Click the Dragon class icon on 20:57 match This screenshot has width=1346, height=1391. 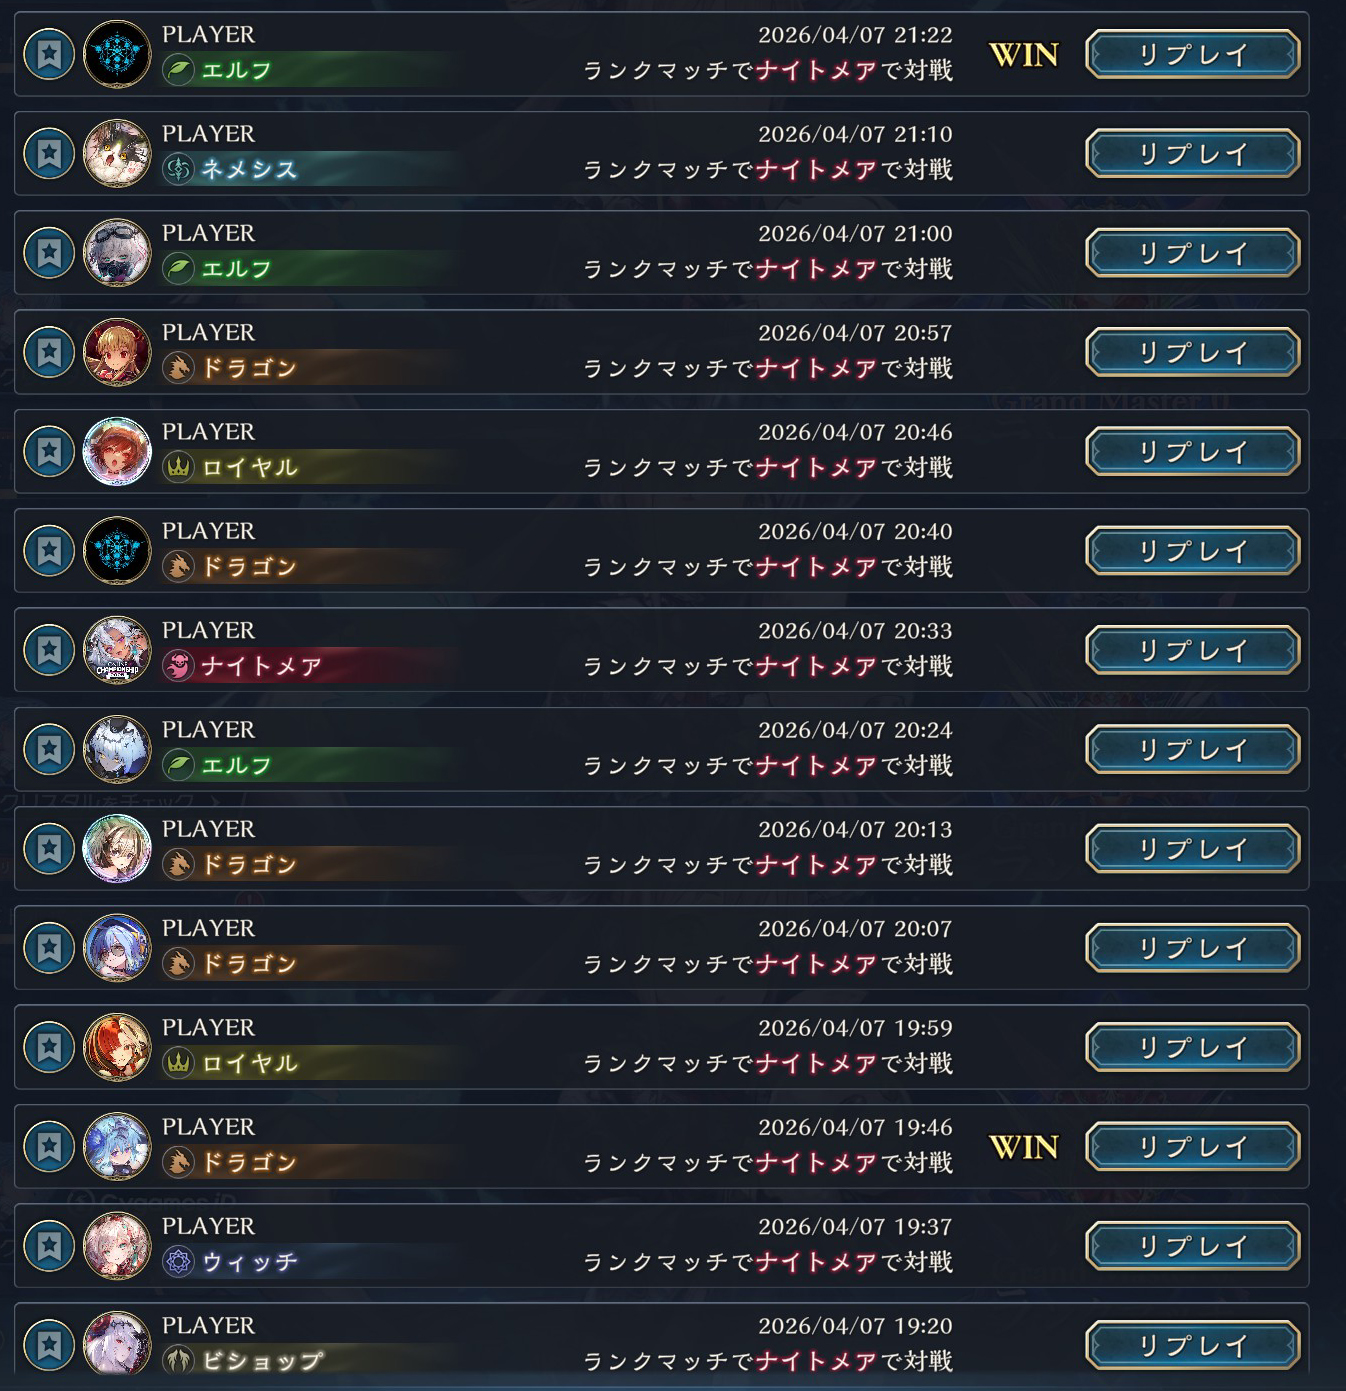tap(178, 368)
